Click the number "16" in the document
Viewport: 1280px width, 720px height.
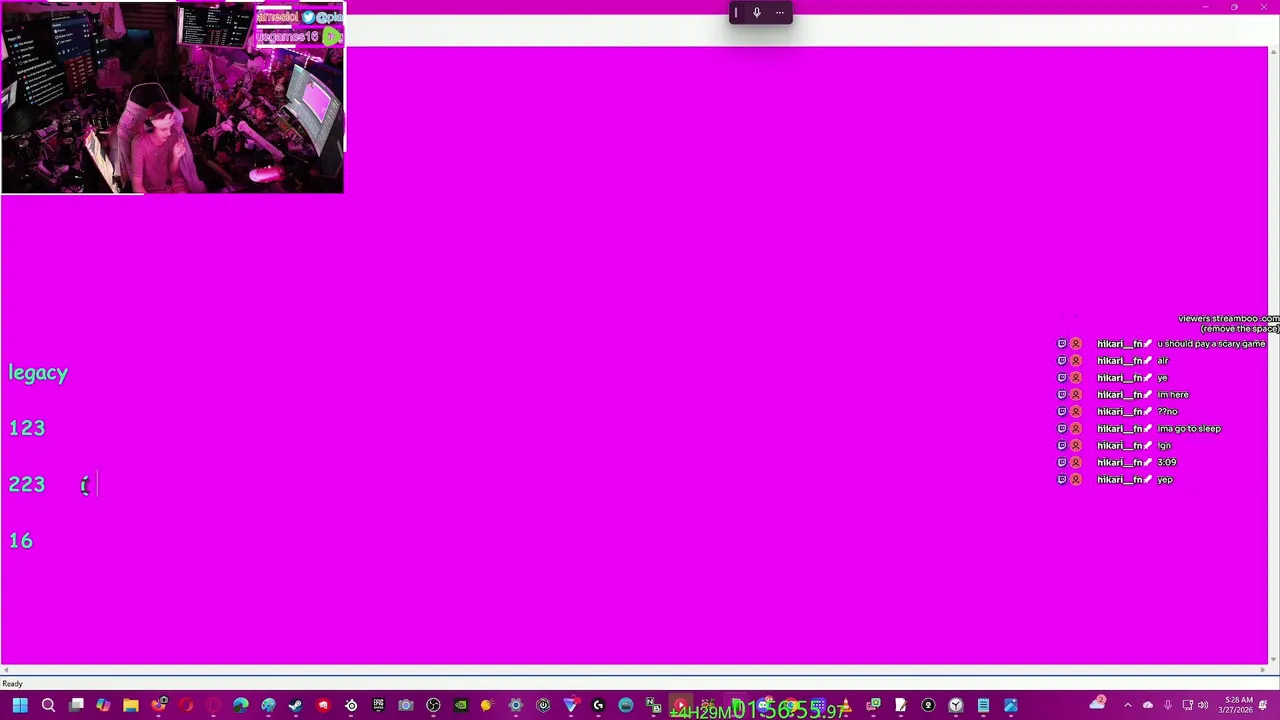pos(21,541)
